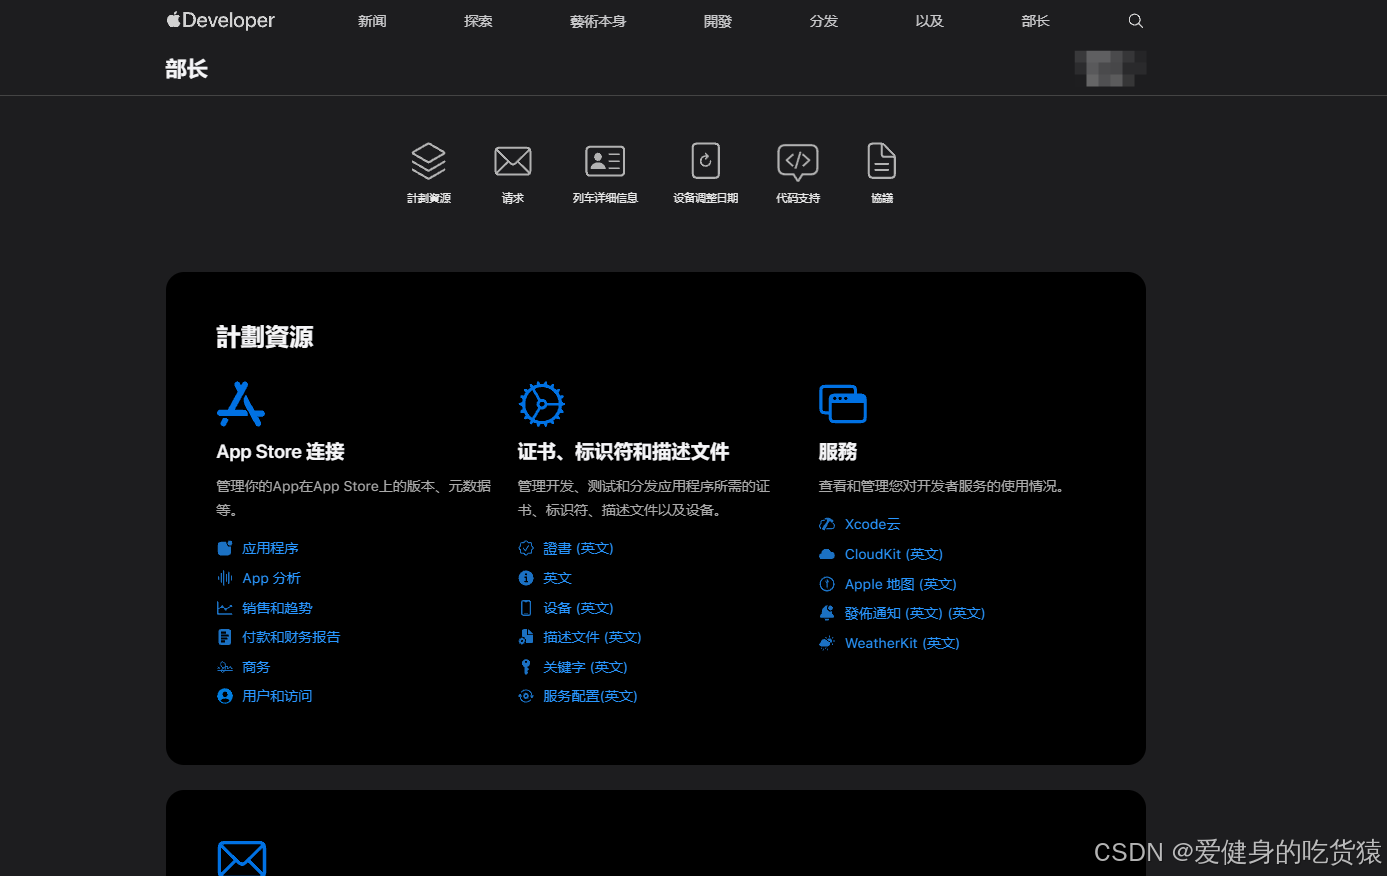Click the info icon beside 英文 link
1387x876 pixels.
pos(526,578)
